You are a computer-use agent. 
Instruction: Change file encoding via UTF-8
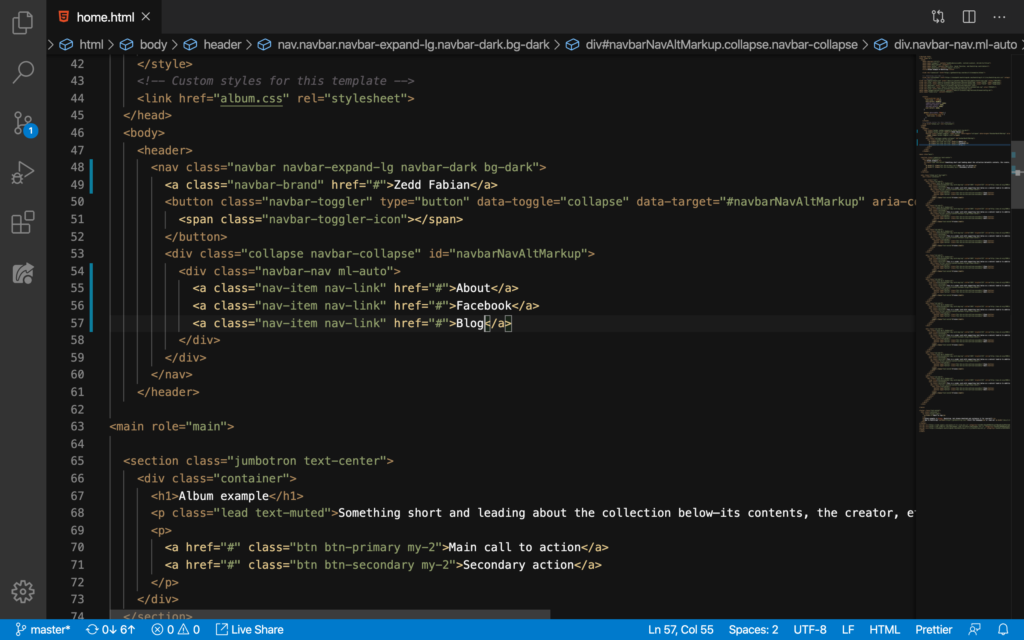[810, 630]
